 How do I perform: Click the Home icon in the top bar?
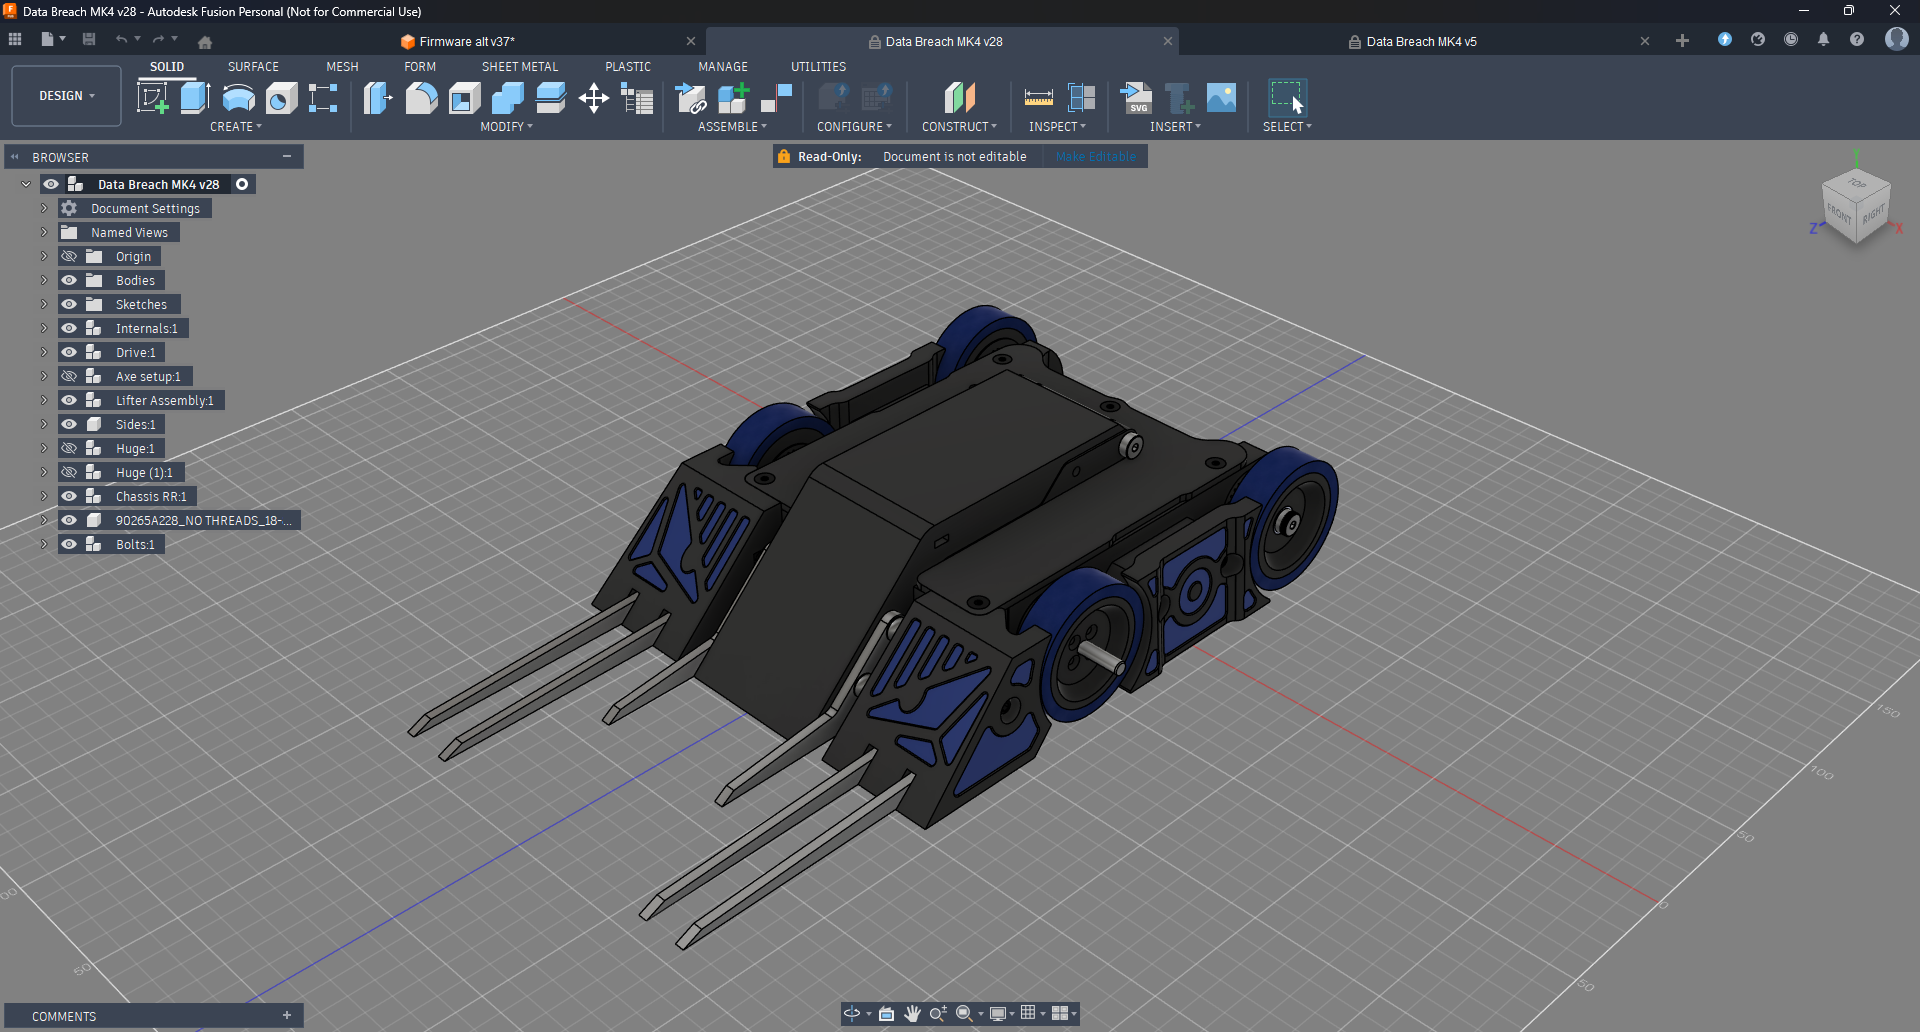(205, 42)
